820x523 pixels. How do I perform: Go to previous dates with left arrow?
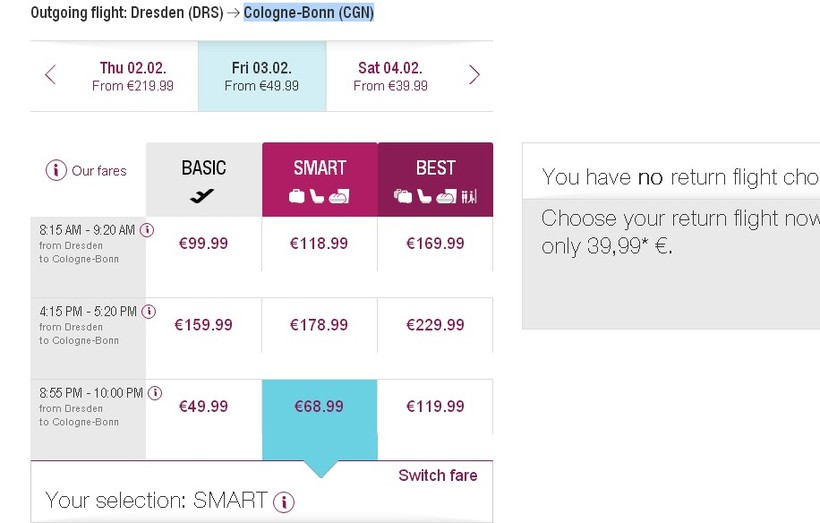(51, 75)
